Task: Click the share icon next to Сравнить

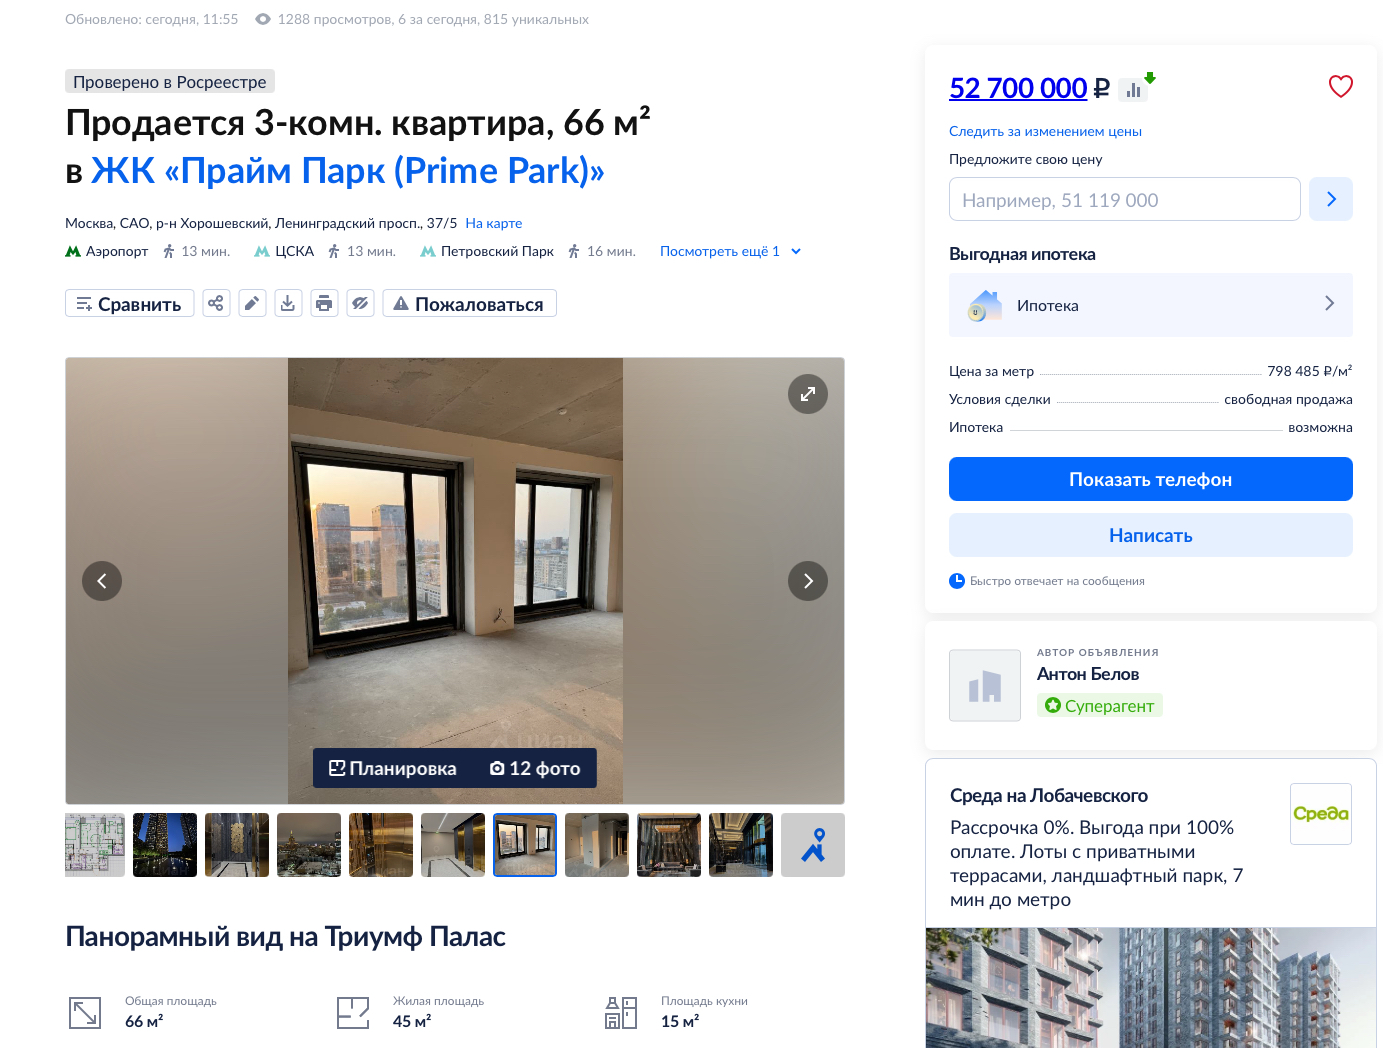Action: click(x=216, y=303)
